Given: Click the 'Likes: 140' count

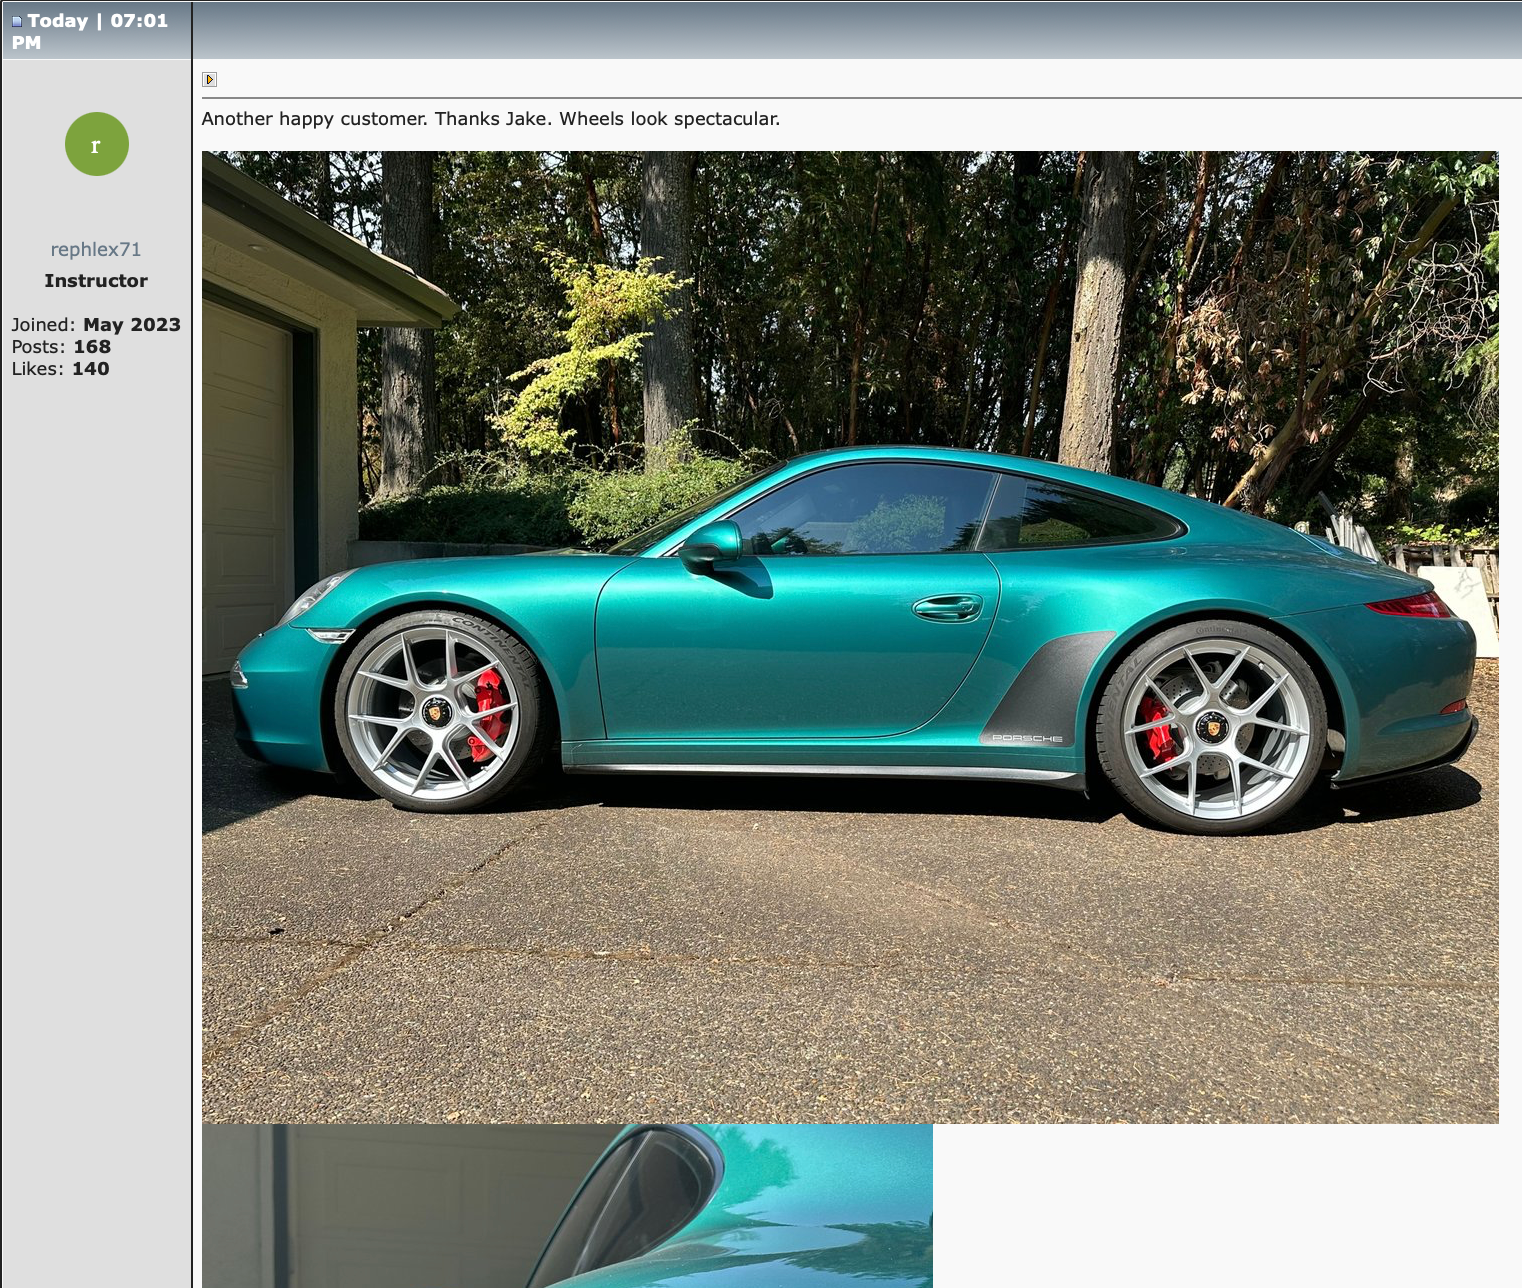Looking at the screenshot, I should (x=60, y=369).
